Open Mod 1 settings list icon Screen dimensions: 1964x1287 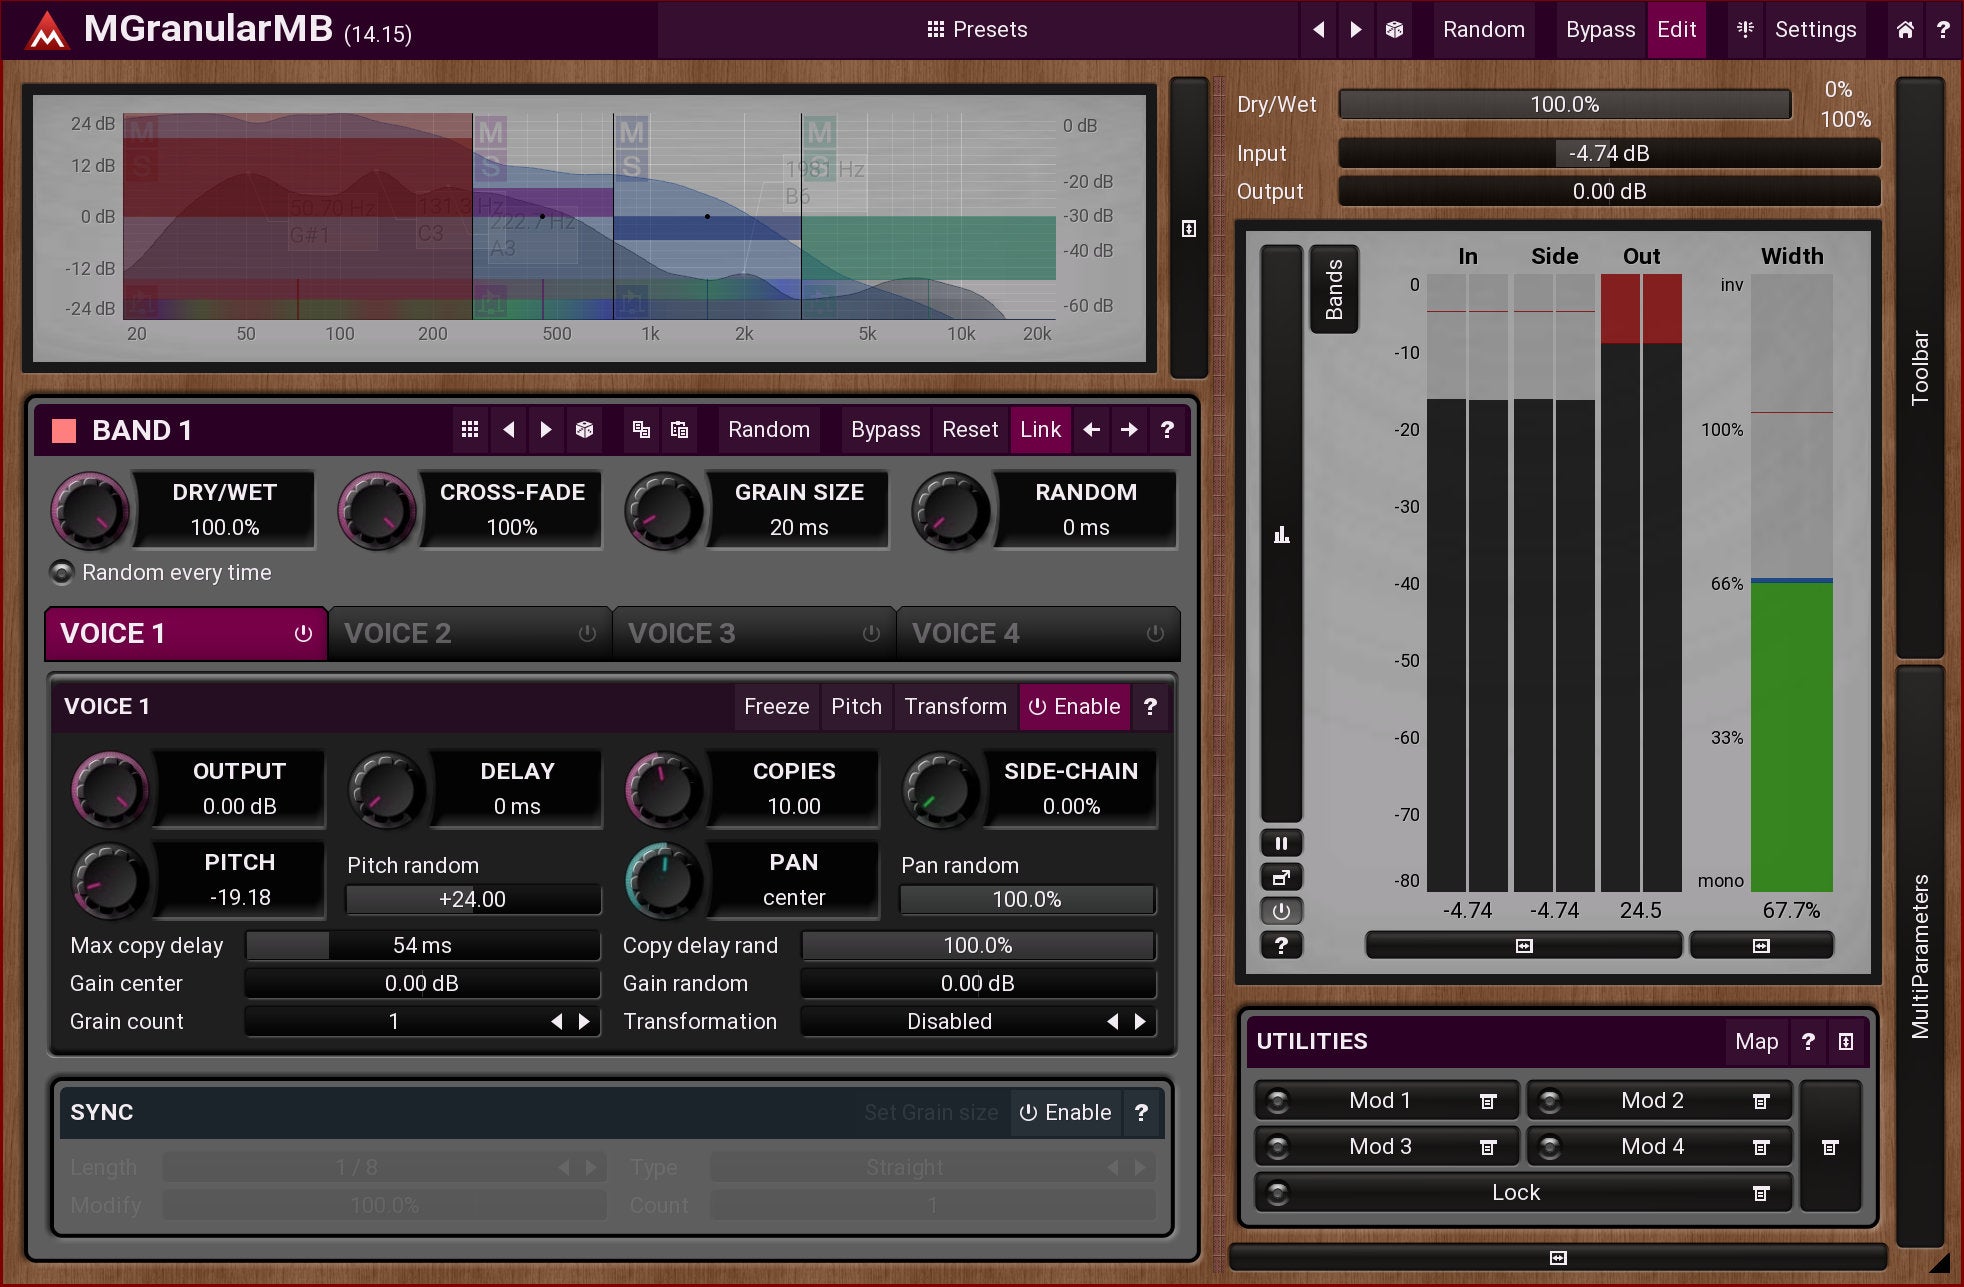pos(1488,1101)
